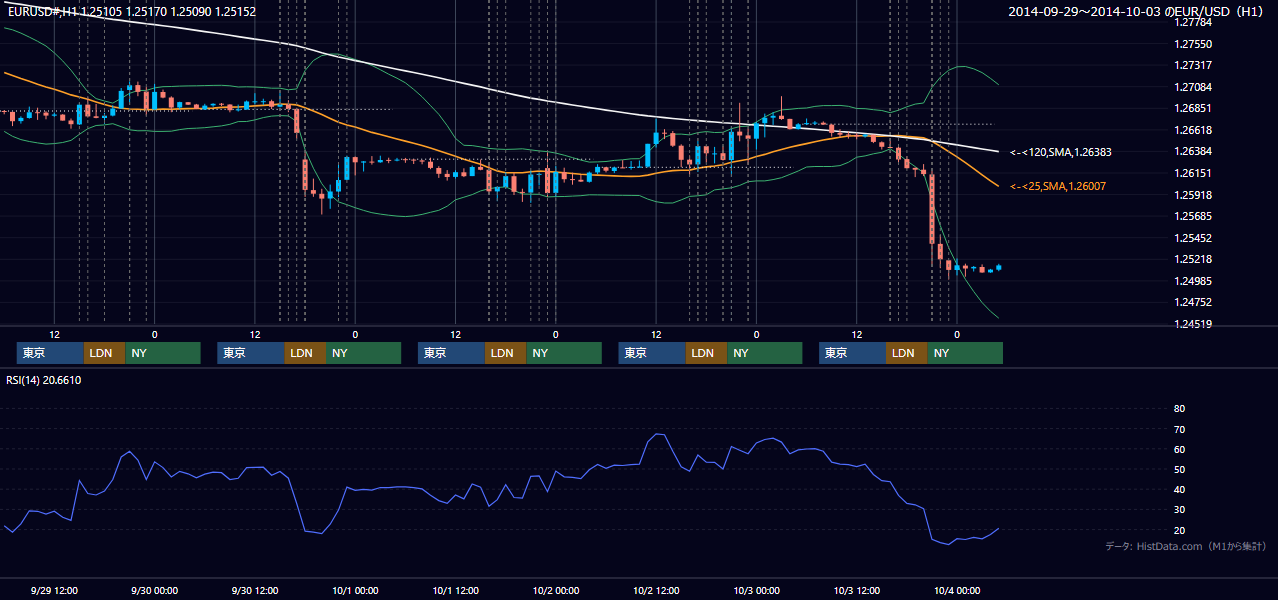The image size is (1278, 600).
Task: Click RSI scale level 70
Action: pyautogui.click(x=1179, y=429)
